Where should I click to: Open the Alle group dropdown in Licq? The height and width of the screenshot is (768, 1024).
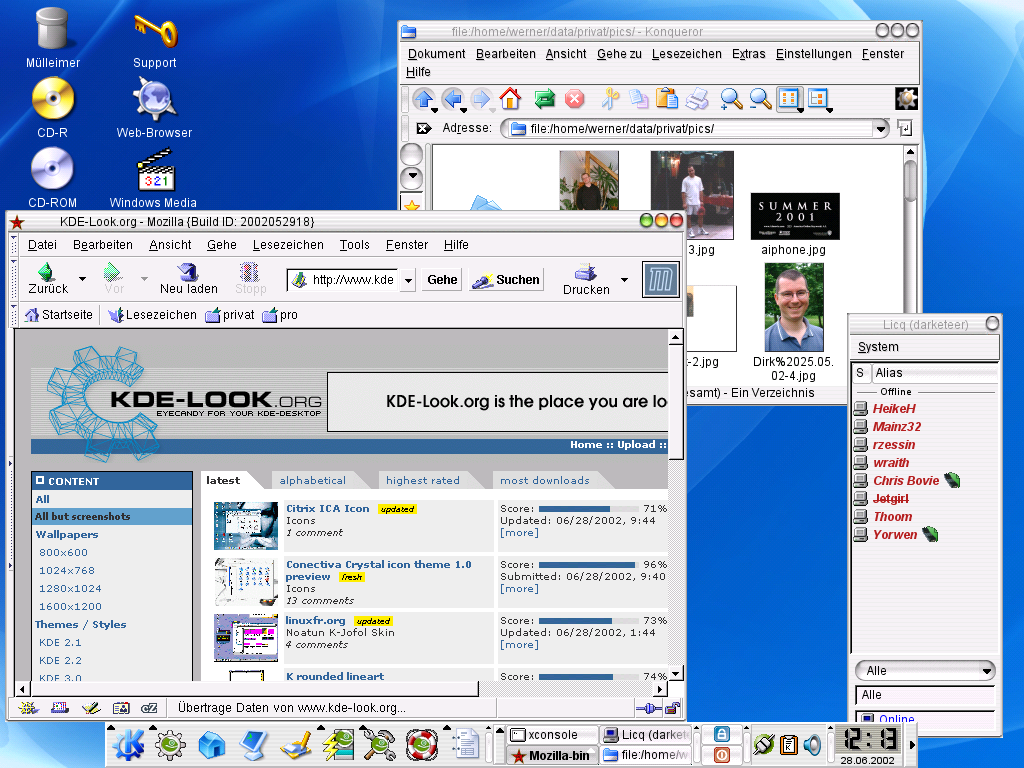tap(925, 670)
